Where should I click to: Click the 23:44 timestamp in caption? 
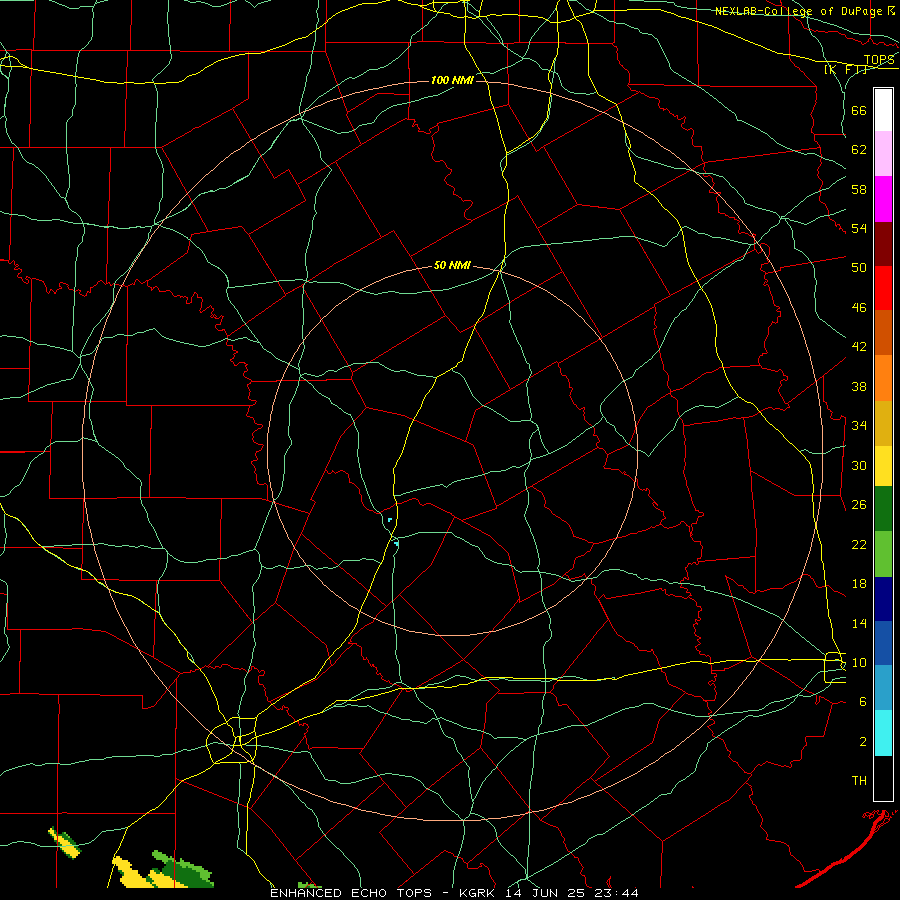point(617,893)
